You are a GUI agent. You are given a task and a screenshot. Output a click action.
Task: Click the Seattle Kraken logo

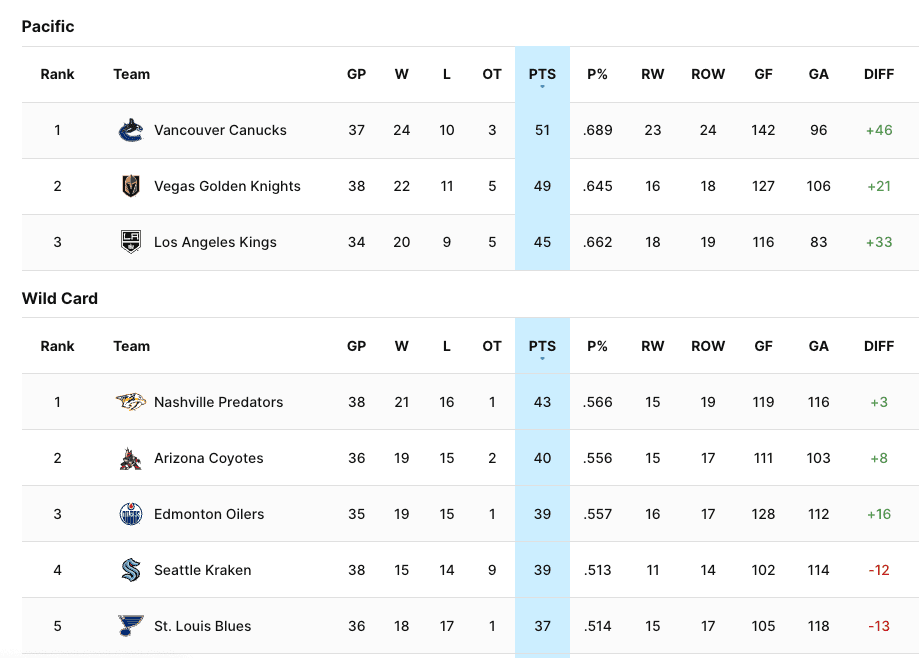pyautogui.click(x=131, y=570)
